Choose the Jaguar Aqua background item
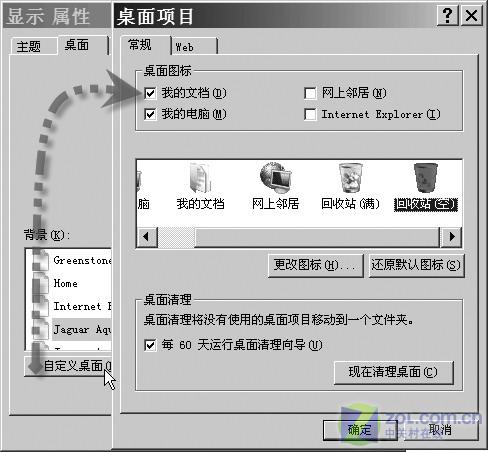 tap(82, 330)
